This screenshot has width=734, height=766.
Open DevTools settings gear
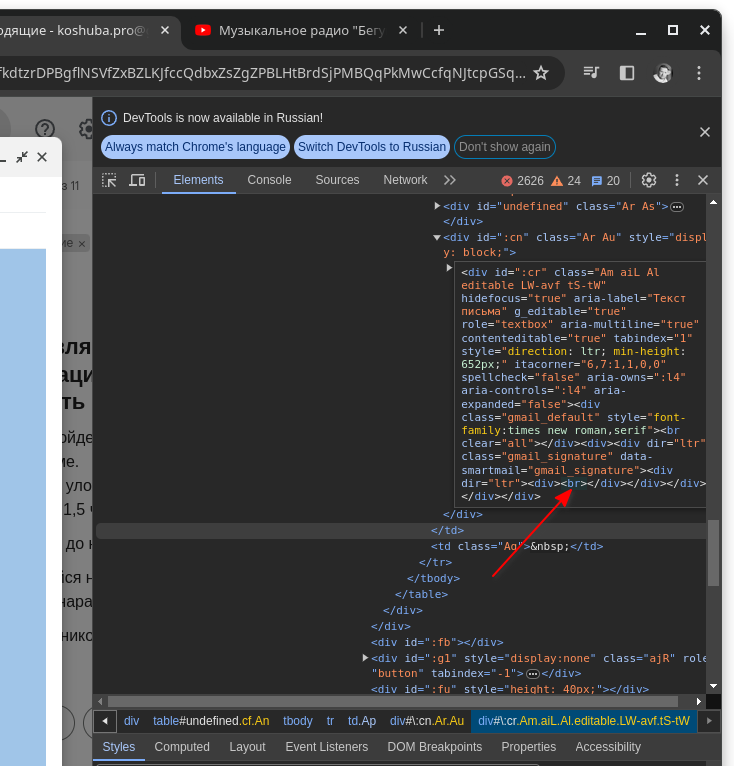pos(649,180)
